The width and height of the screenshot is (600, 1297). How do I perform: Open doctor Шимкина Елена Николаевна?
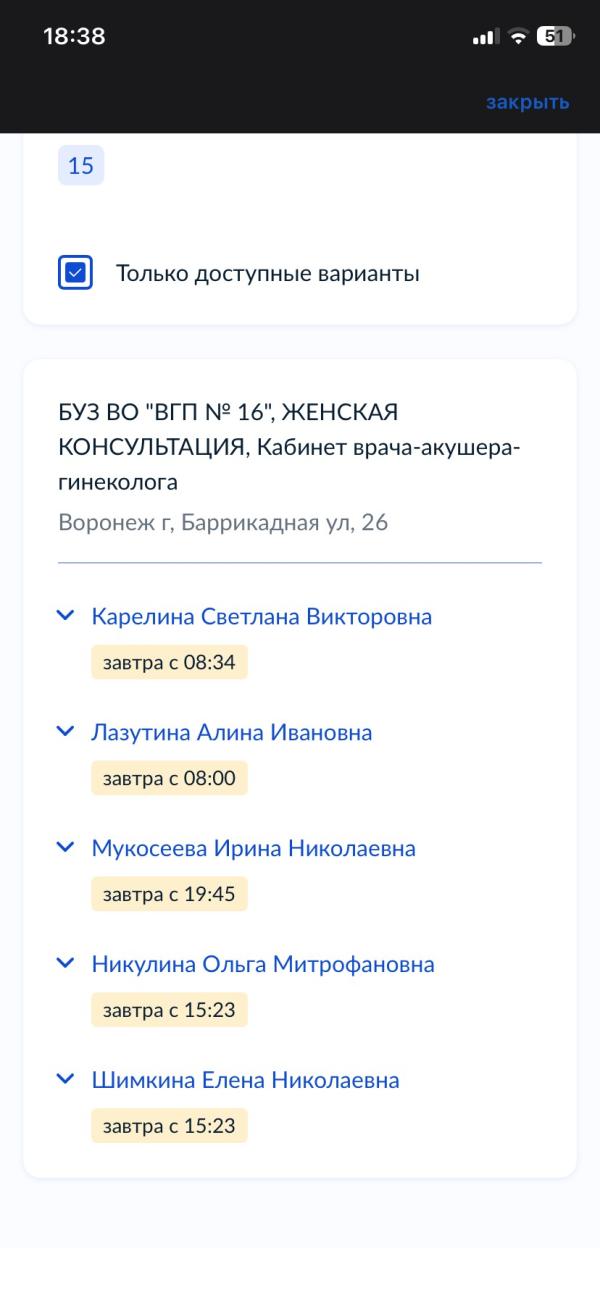245,1080
